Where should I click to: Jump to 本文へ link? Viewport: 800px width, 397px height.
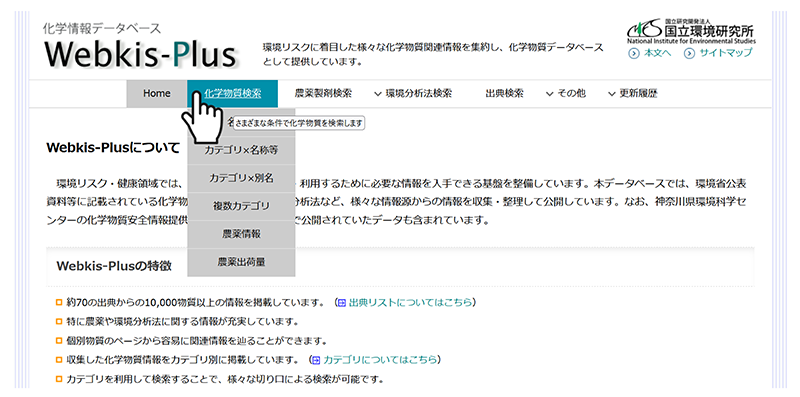click(x=657, y=53)
